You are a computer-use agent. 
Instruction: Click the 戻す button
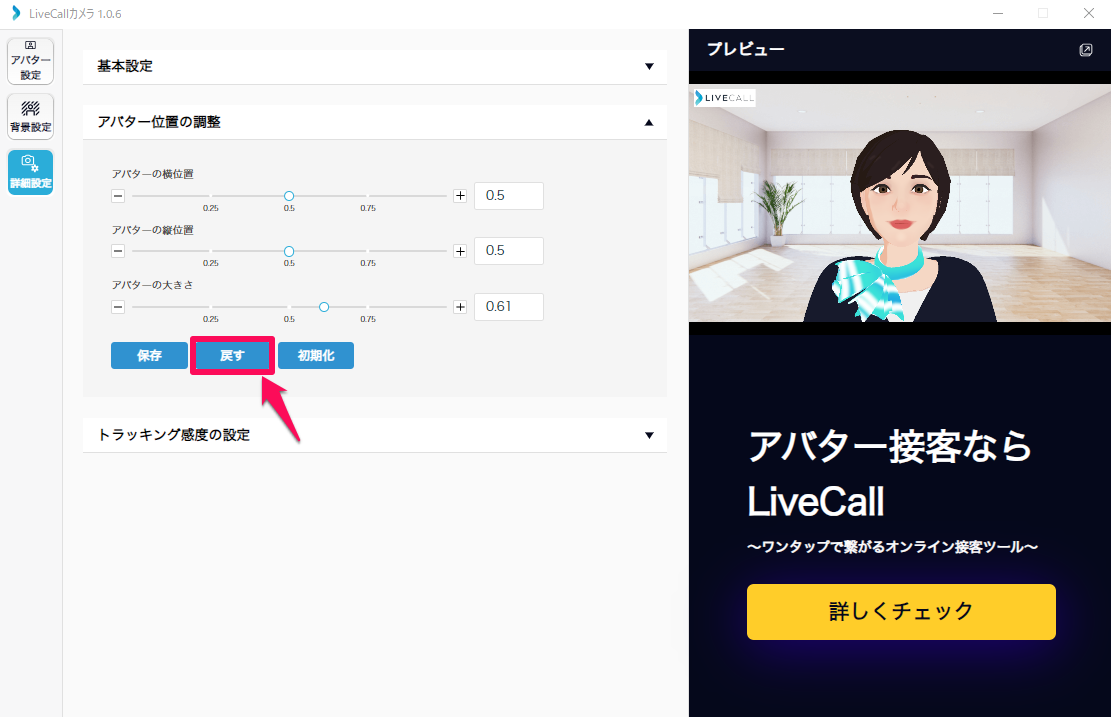click(232, 356)
